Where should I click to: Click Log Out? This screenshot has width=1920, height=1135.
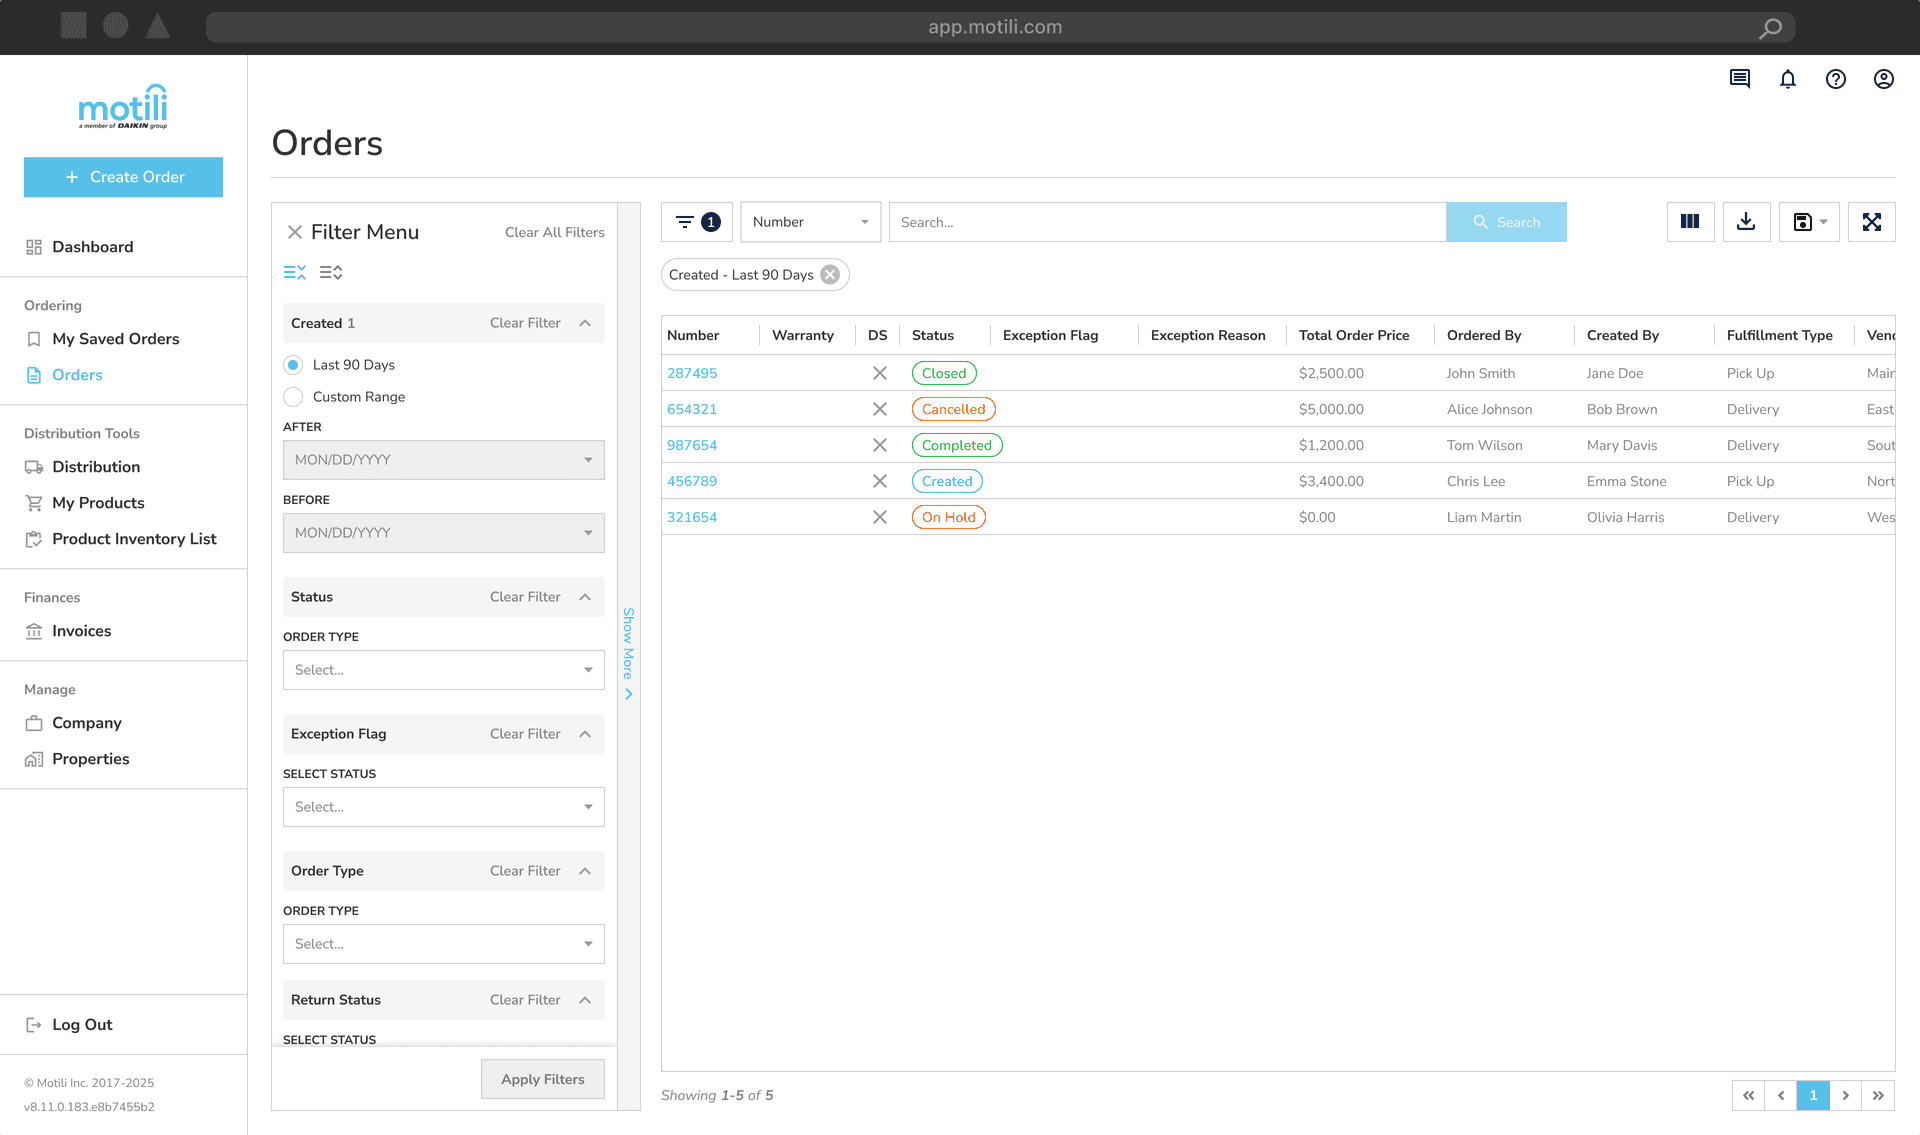82,1025
